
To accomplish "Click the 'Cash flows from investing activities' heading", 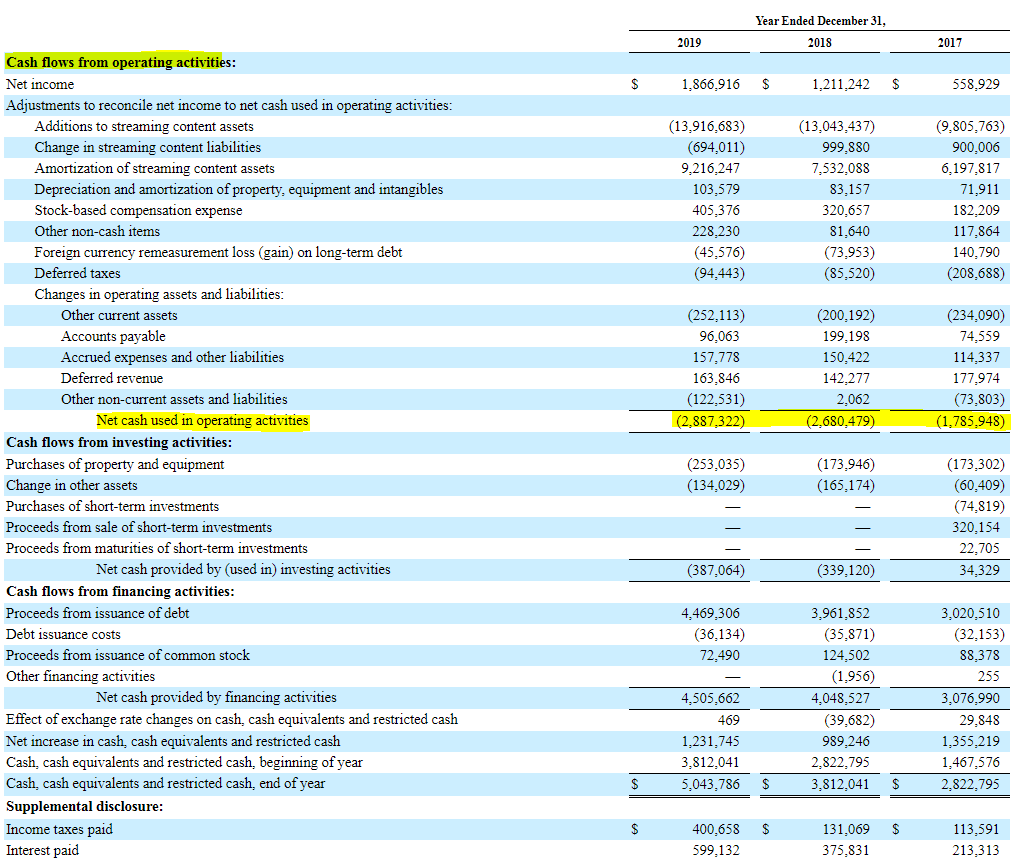I will click(119, 442).
